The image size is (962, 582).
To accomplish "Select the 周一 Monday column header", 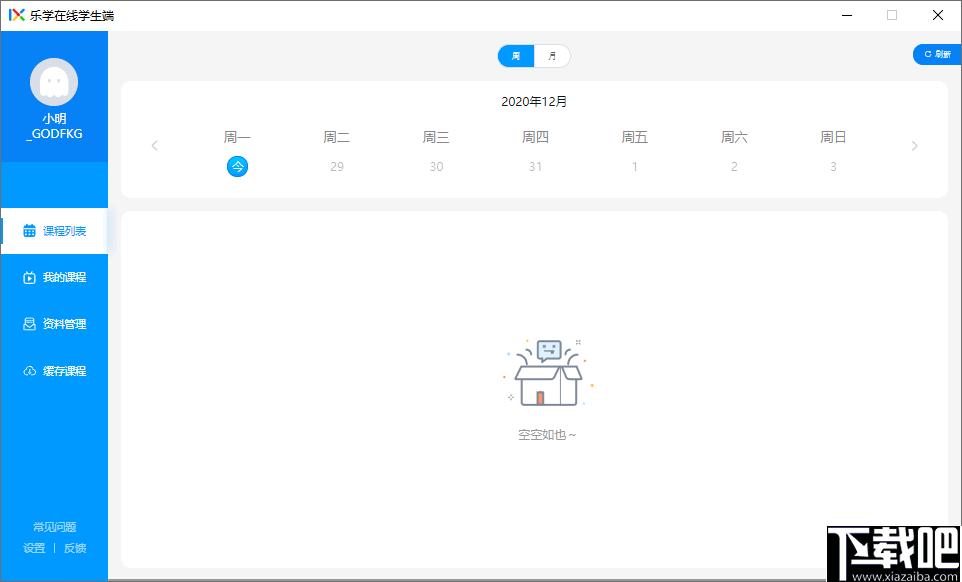I will click(237, 137).
